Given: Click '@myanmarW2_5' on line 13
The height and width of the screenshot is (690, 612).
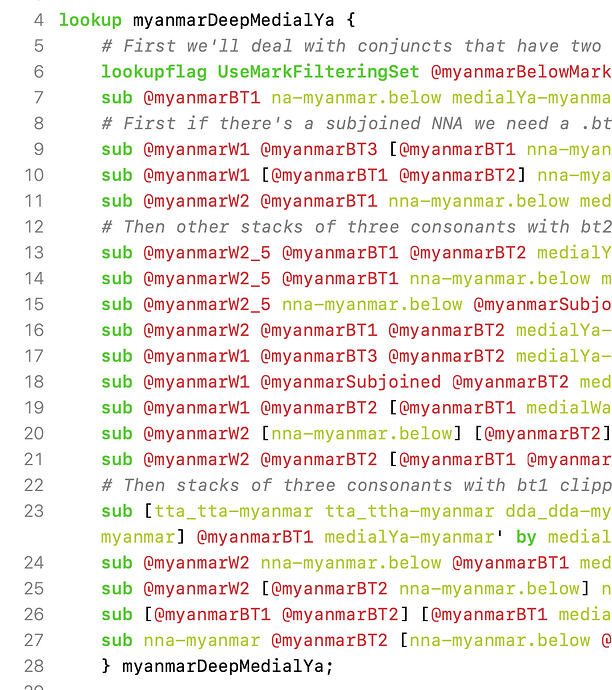Looking at the screenshot, I should tap(207, 253).
